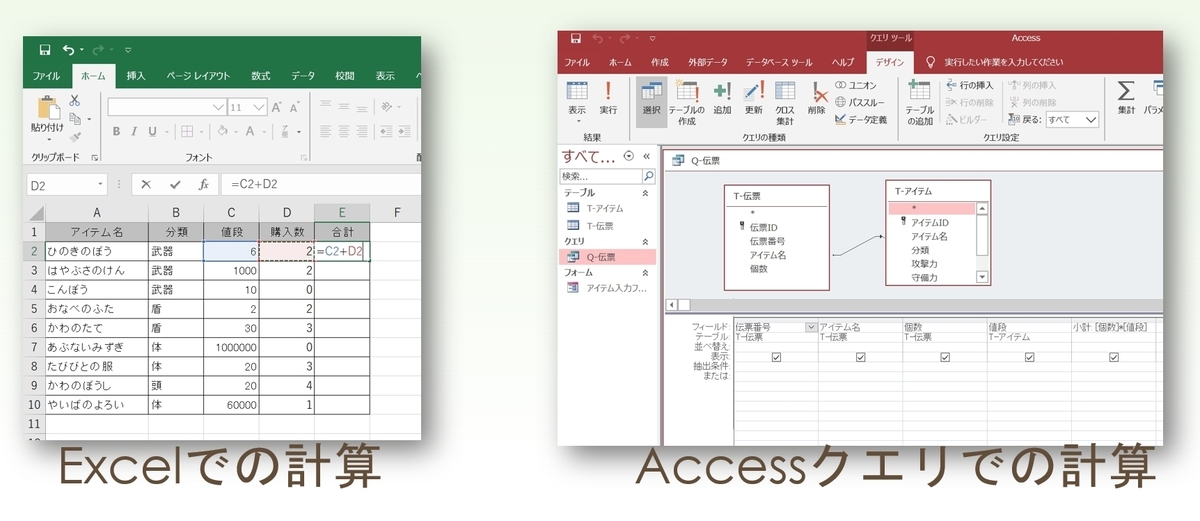
Task: Click the formula bar Enter checkmark button
Action: pyautogui.click(x=175, y=185)
